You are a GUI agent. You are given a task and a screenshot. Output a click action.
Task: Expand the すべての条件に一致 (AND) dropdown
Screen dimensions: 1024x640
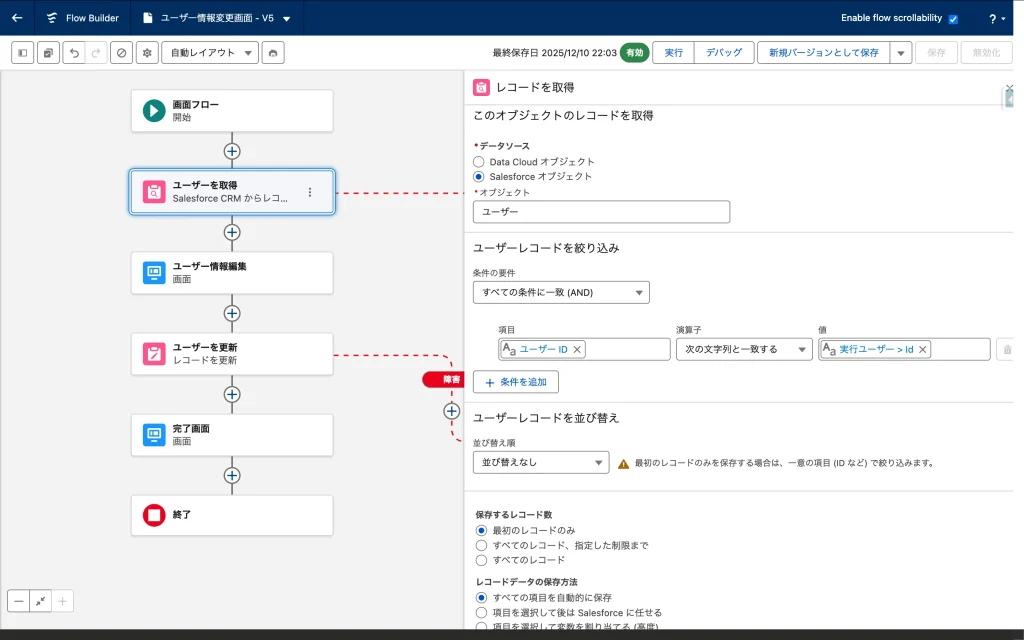point(561,292)
